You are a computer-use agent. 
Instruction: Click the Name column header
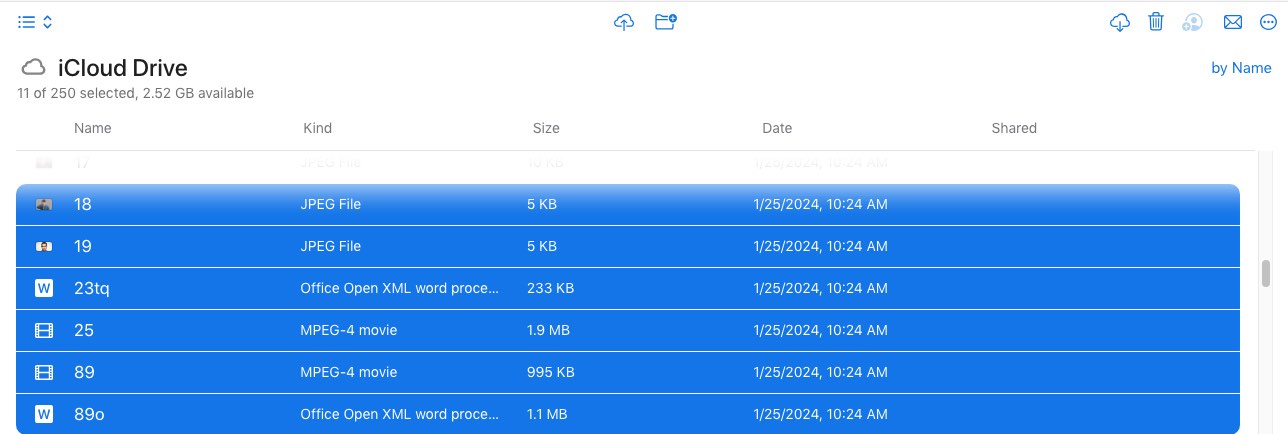pos(93,128)
